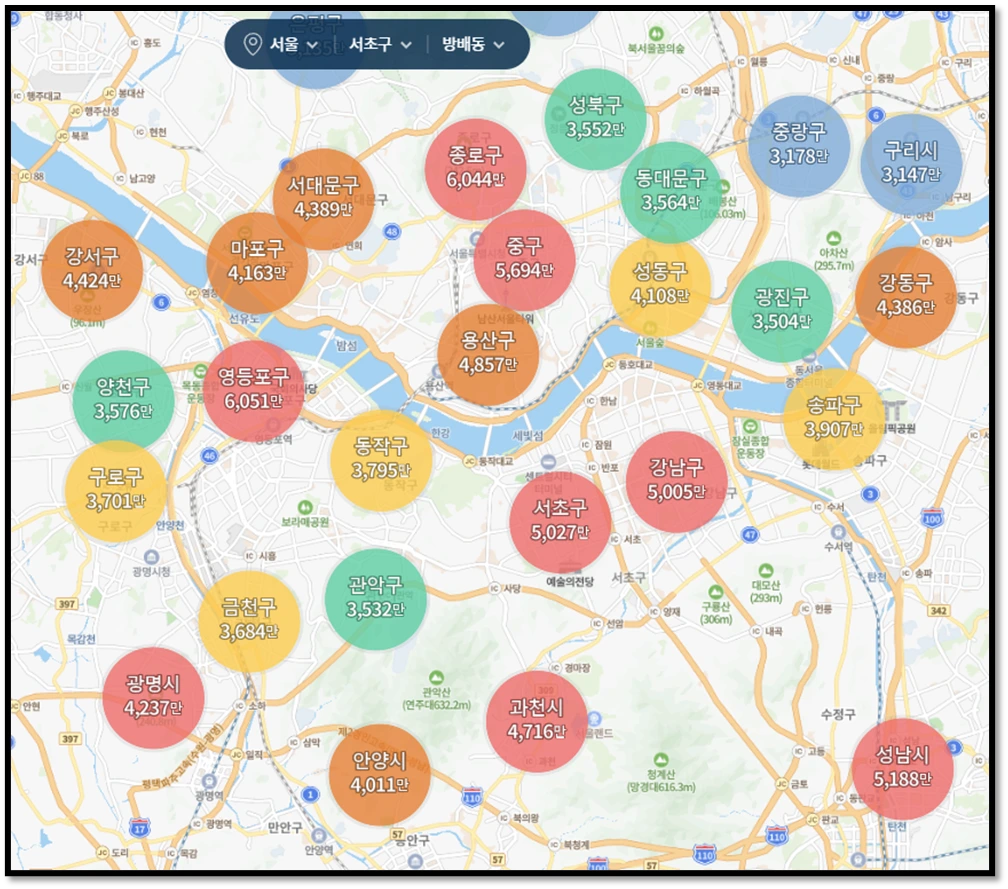
Task: Click the 관악산 mountain icon
Action: (x=436, y=678)
